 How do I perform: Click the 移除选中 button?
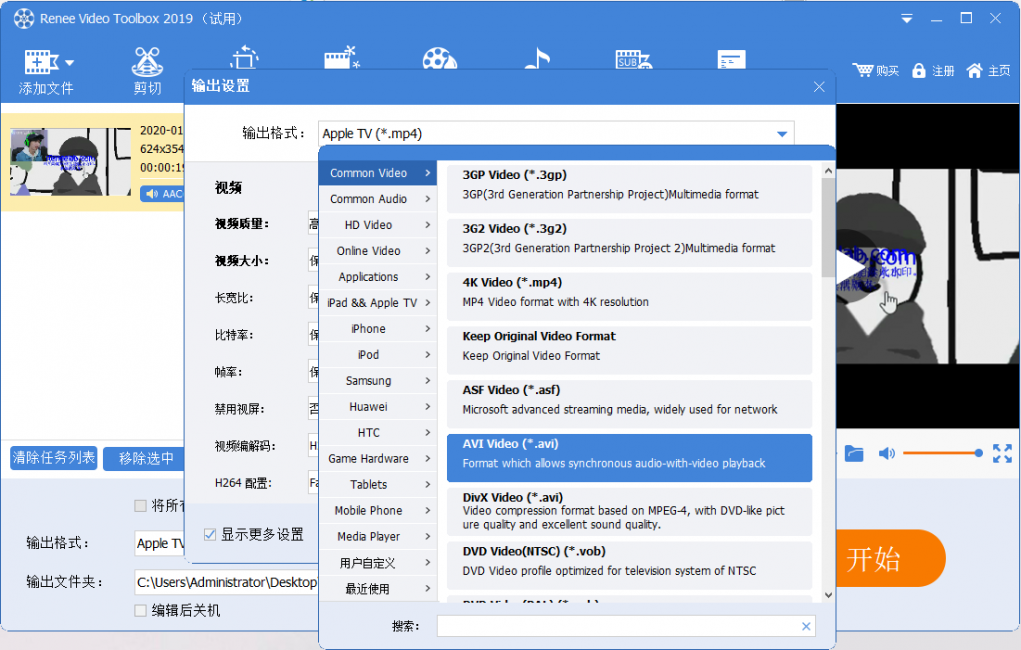click(145, 459)
